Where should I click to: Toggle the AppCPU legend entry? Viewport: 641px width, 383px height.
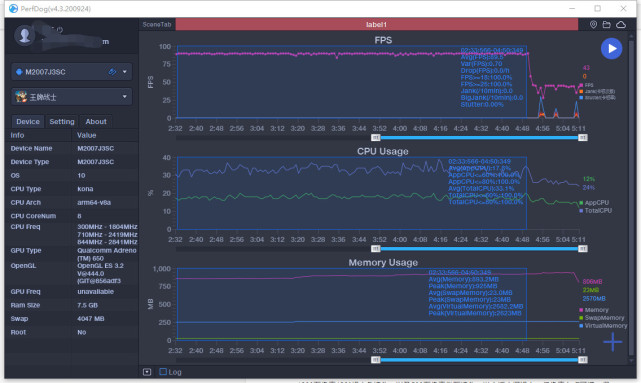click(x=594, y=202)
